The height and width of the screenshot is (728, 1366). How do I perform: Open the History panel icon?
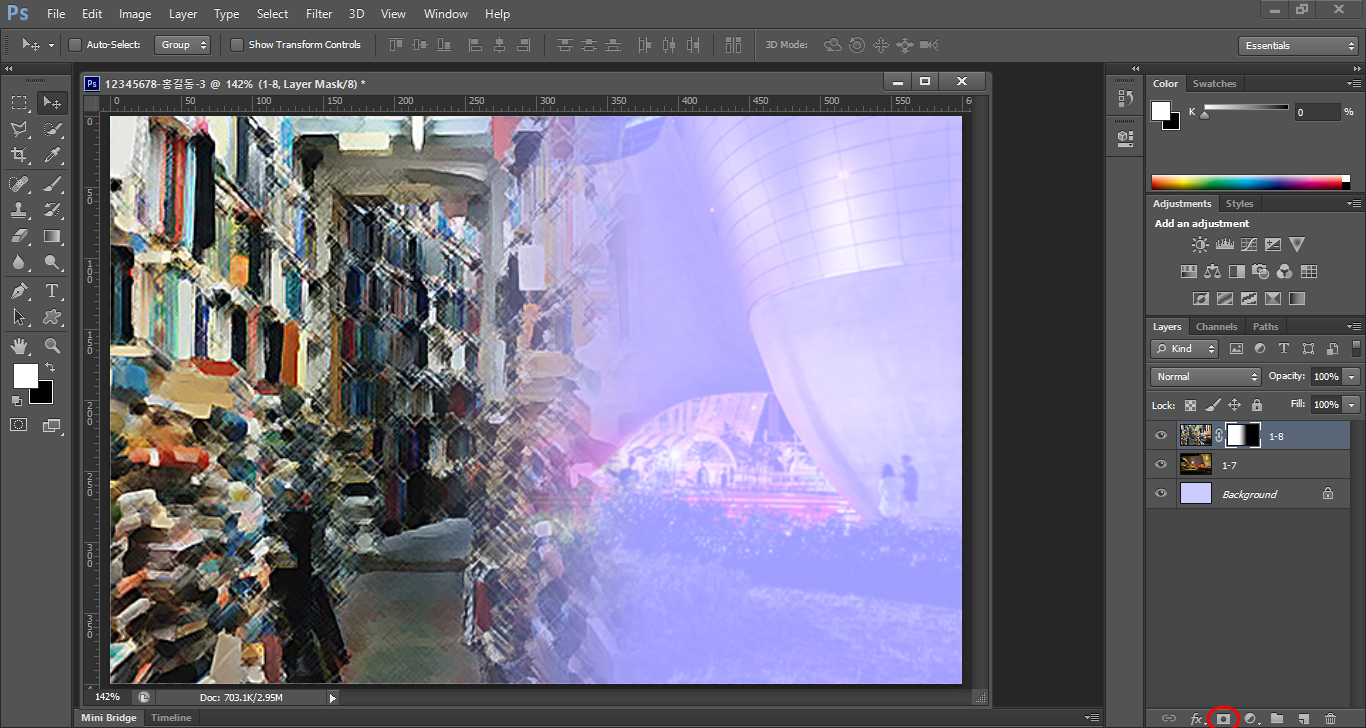(1125, 98)
